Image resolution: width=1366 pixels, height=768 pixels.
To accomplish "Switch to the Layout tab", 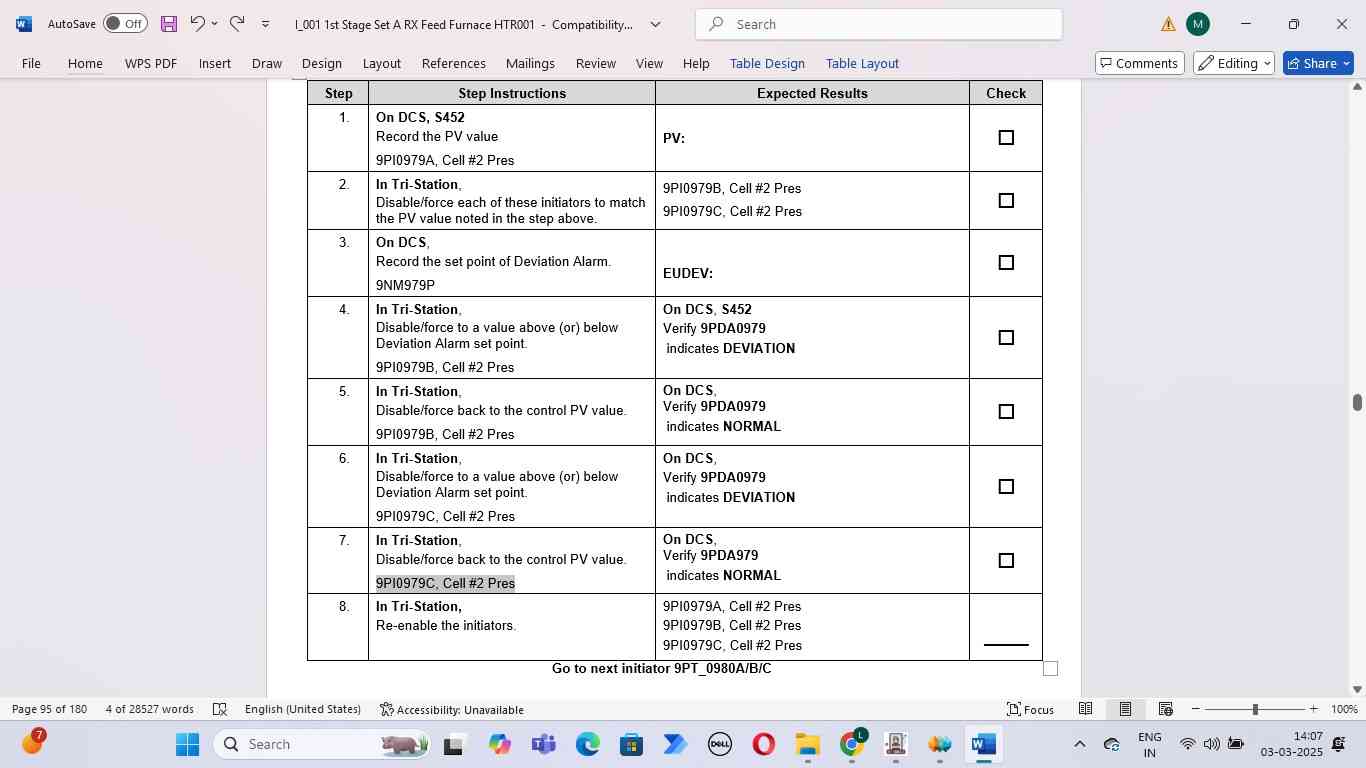I will [382, 63].
